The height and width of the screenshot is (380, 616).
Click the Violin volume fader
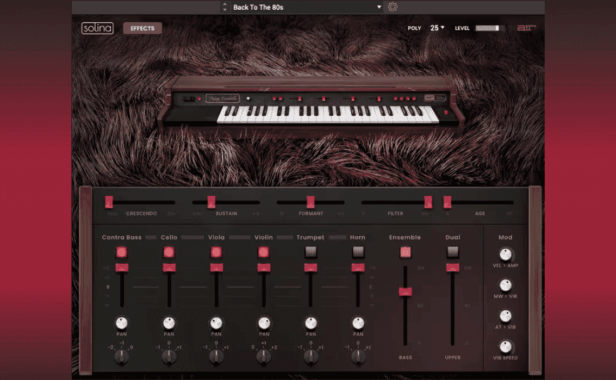[x=264, y=268]
